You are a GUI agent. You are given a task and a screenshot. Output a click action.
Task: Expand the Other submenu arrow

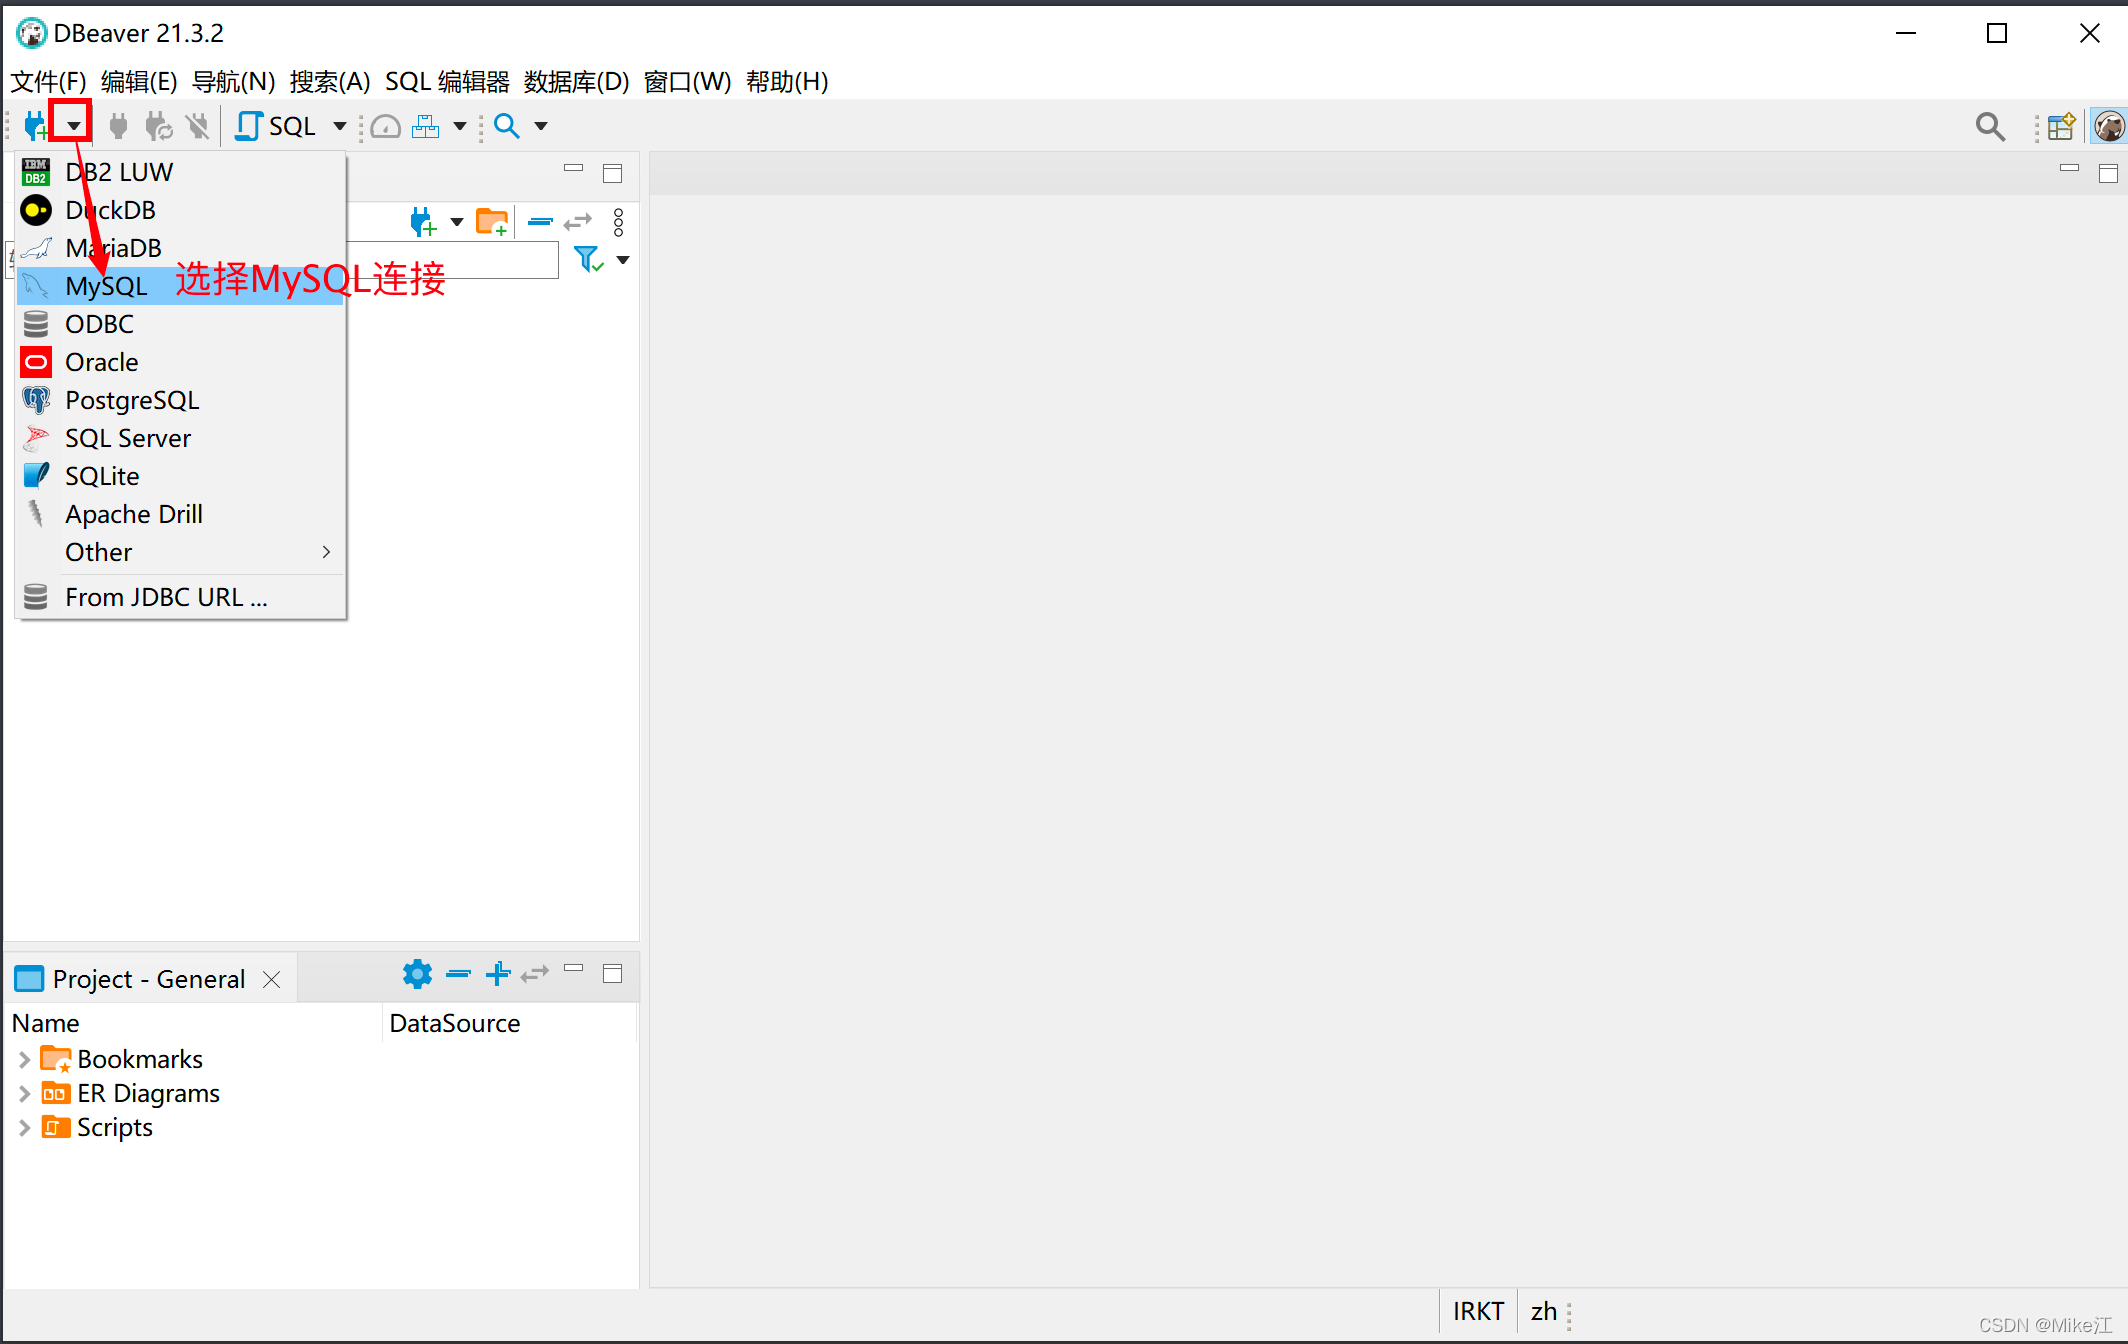(x=326, y=552)
